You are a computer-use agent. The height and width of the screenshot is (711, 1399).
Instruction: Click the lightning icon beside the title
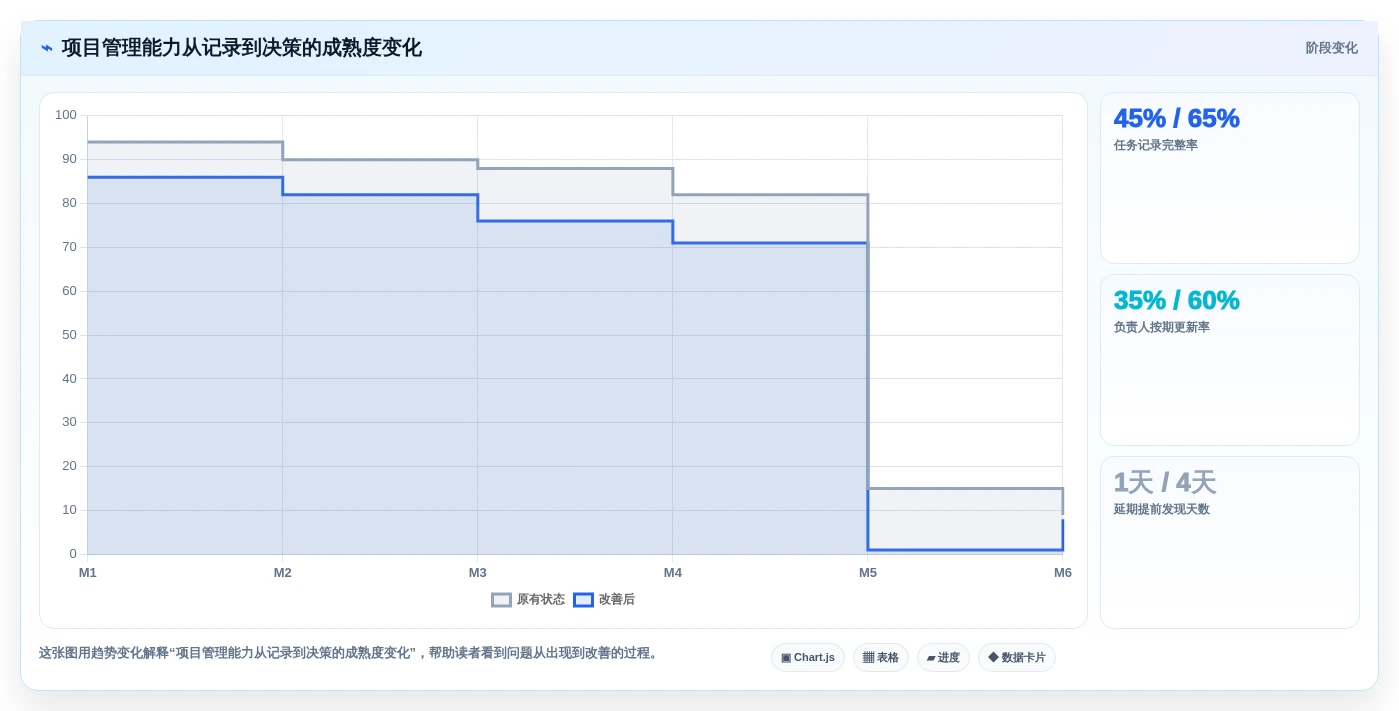[x=47, y=48]
